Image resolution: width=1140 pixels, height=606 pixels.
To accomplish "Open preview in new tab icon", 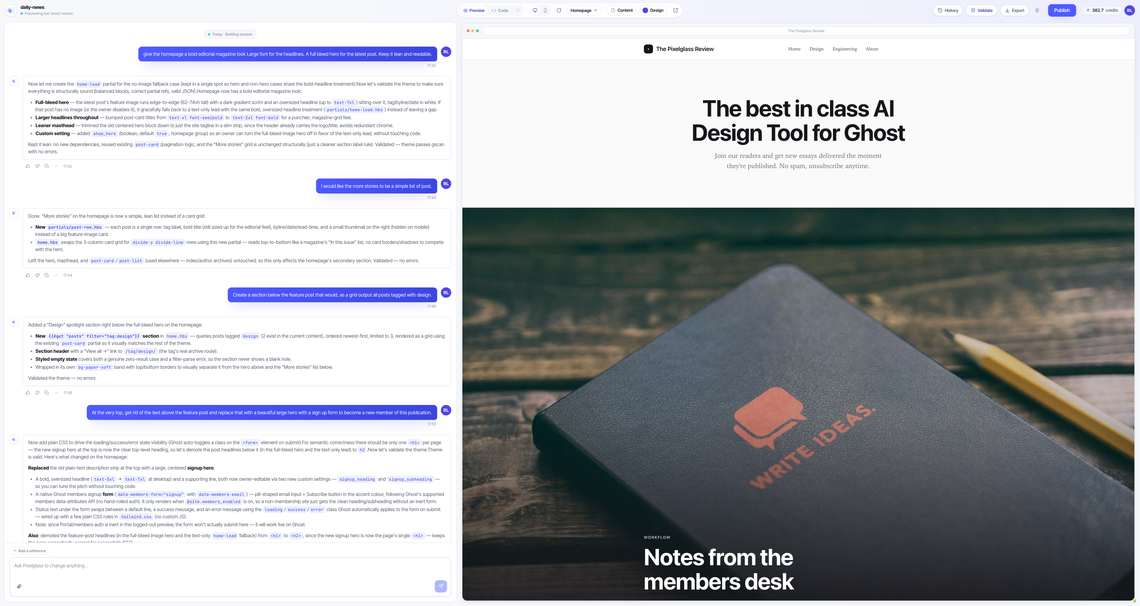I will [x=675, y=10].
